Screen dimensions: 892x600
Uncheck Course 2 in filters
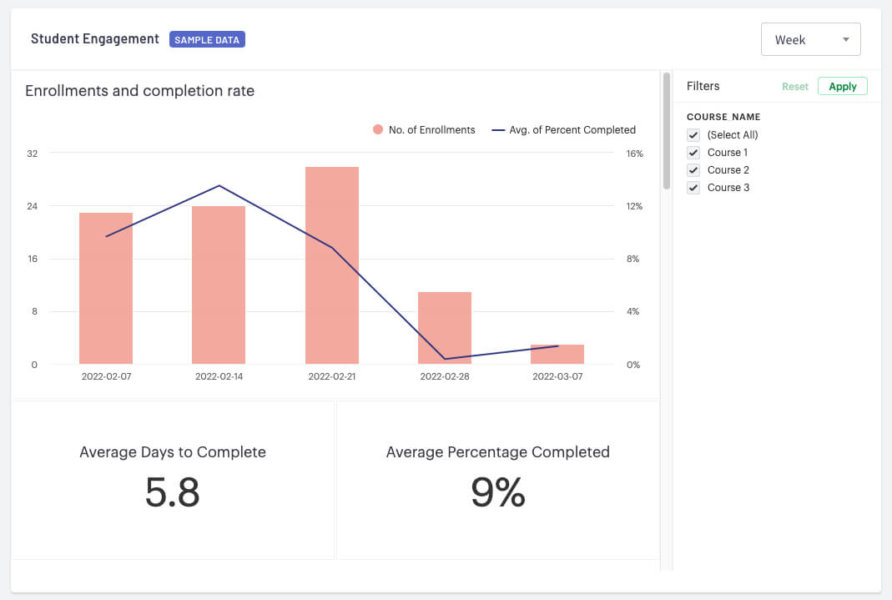tap(693, 169)
